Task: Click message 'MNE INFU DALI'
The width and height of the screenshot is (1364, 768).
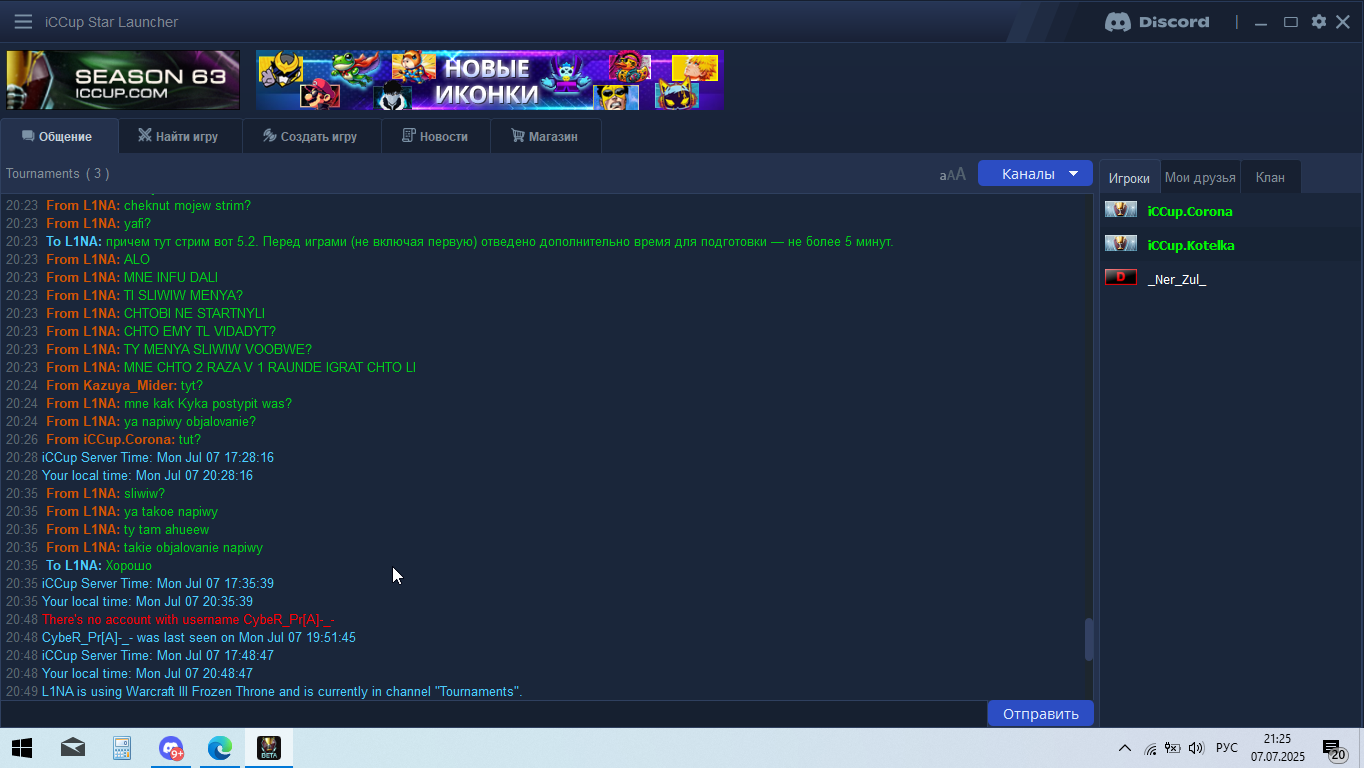Action: (x=171, y=277)
